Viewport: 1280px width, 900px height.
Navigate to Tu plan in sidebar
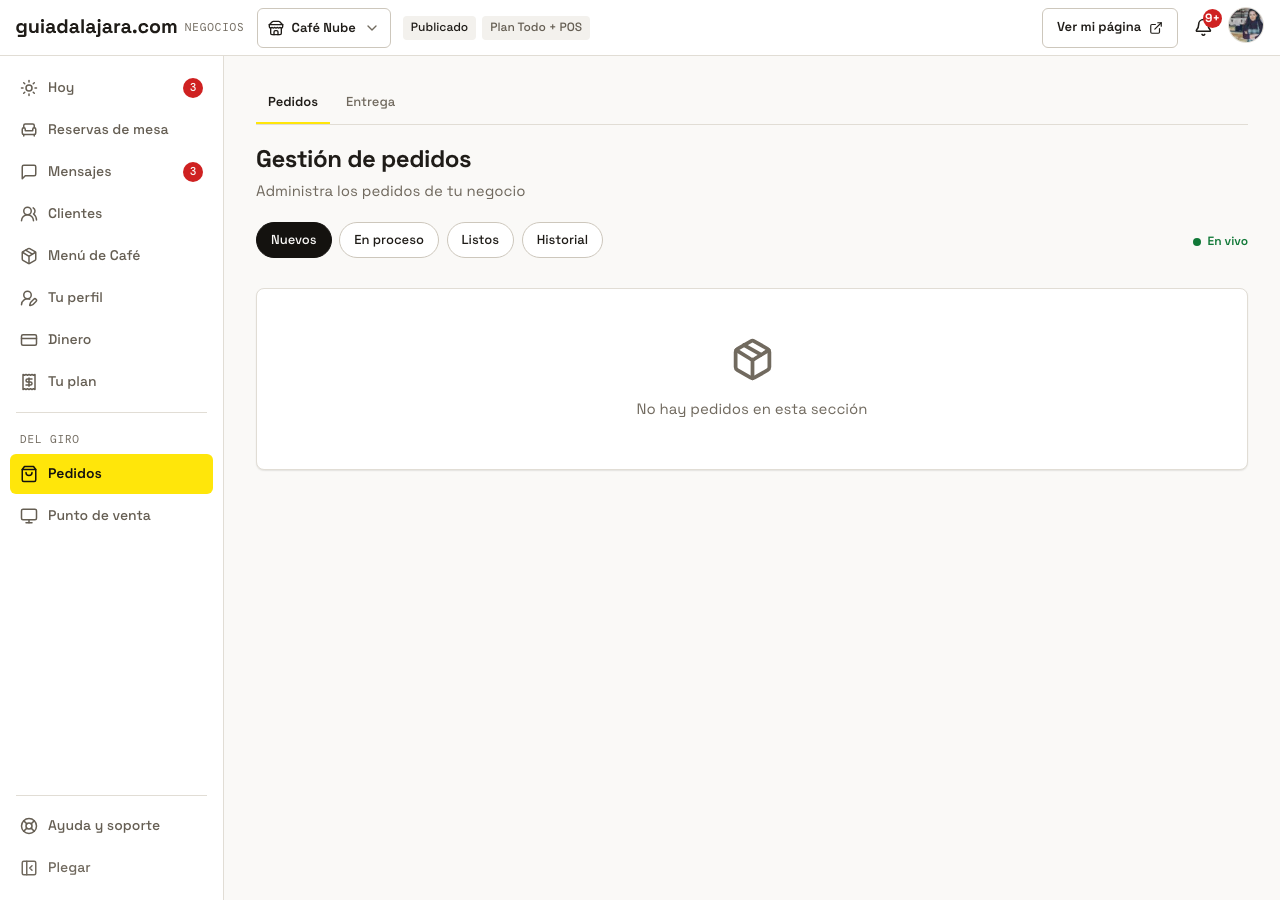pos(111,382)
